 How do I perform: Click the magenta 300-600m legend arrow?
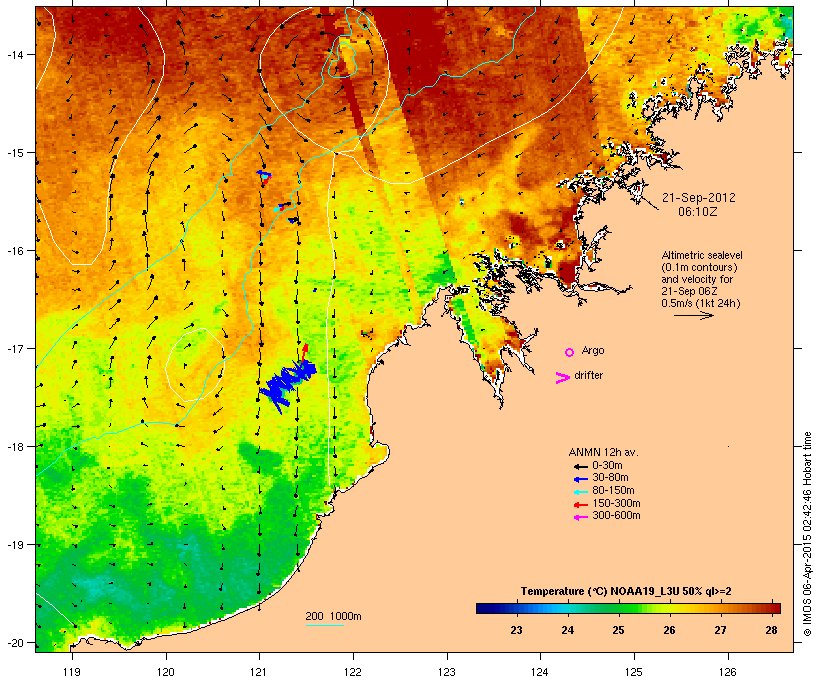pyautogui.click(x=580, y=517)
